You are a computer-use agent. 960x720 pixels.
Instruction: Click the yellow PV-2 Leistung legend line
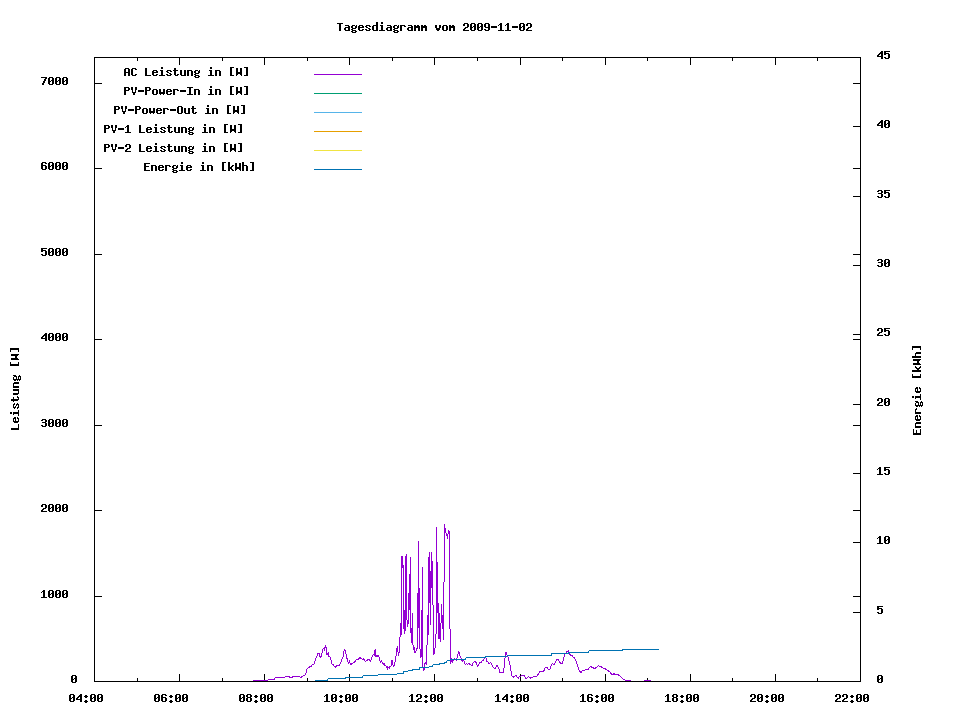(337, 150)
